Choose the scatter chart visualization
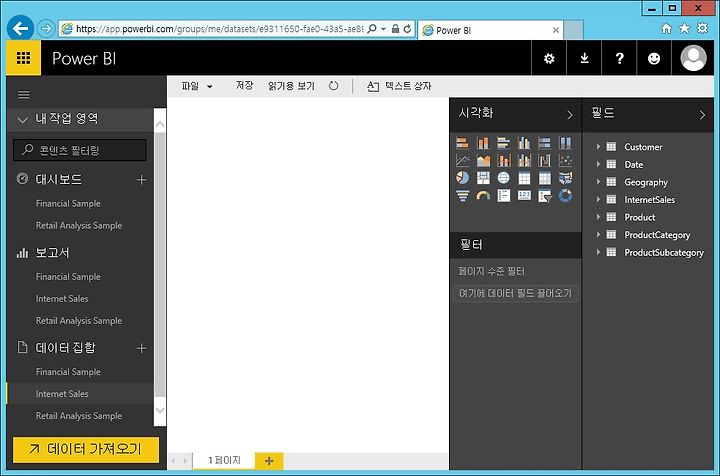The image size is (720, 476). click(x=565, y=161)
